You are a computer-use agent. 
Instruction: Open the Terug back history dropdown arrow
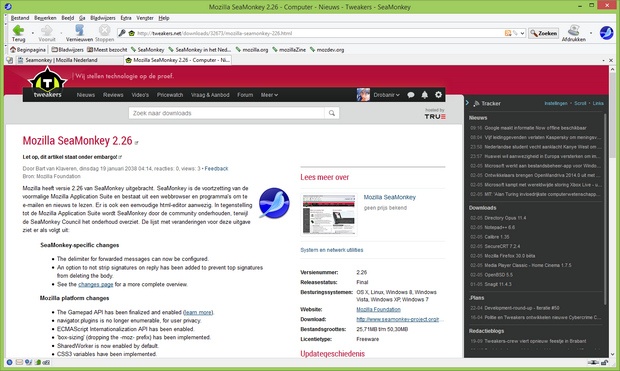point(32,33)
